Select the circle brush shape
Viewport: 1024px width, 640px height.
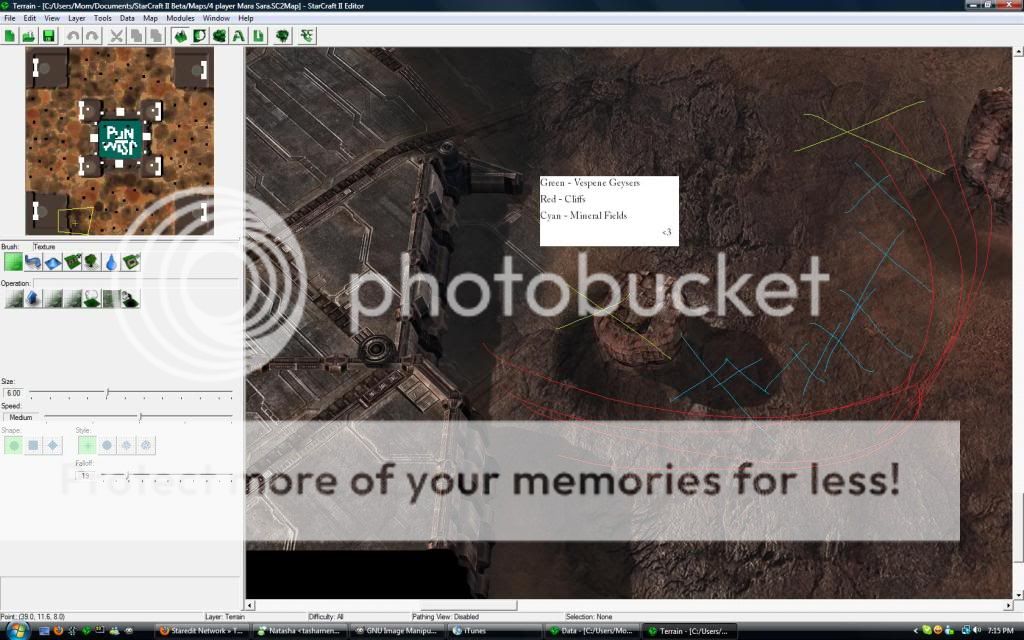pyautogui.click(x=14, y=445)
